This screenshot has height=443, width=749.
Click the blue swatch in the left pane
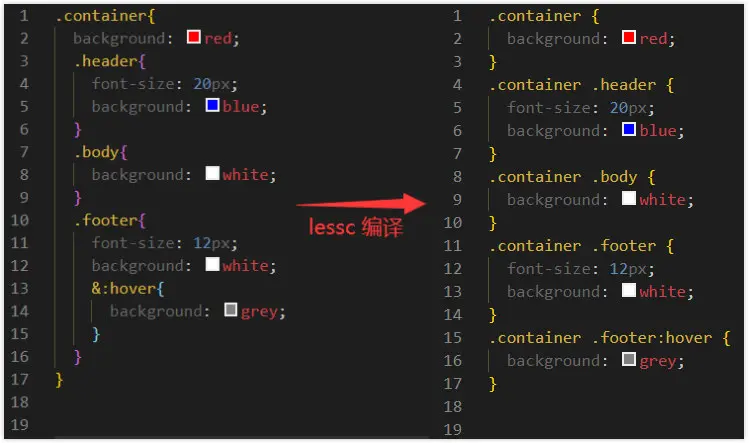point(212,105)
